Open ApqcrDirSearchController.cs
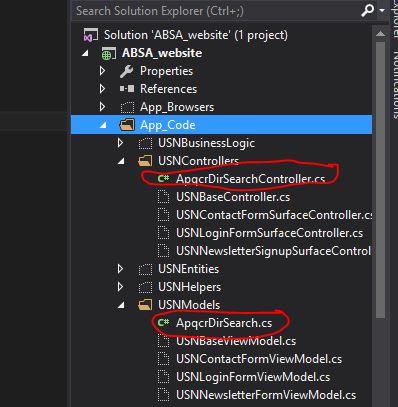 pyautogui.click(x=250, y=179)
